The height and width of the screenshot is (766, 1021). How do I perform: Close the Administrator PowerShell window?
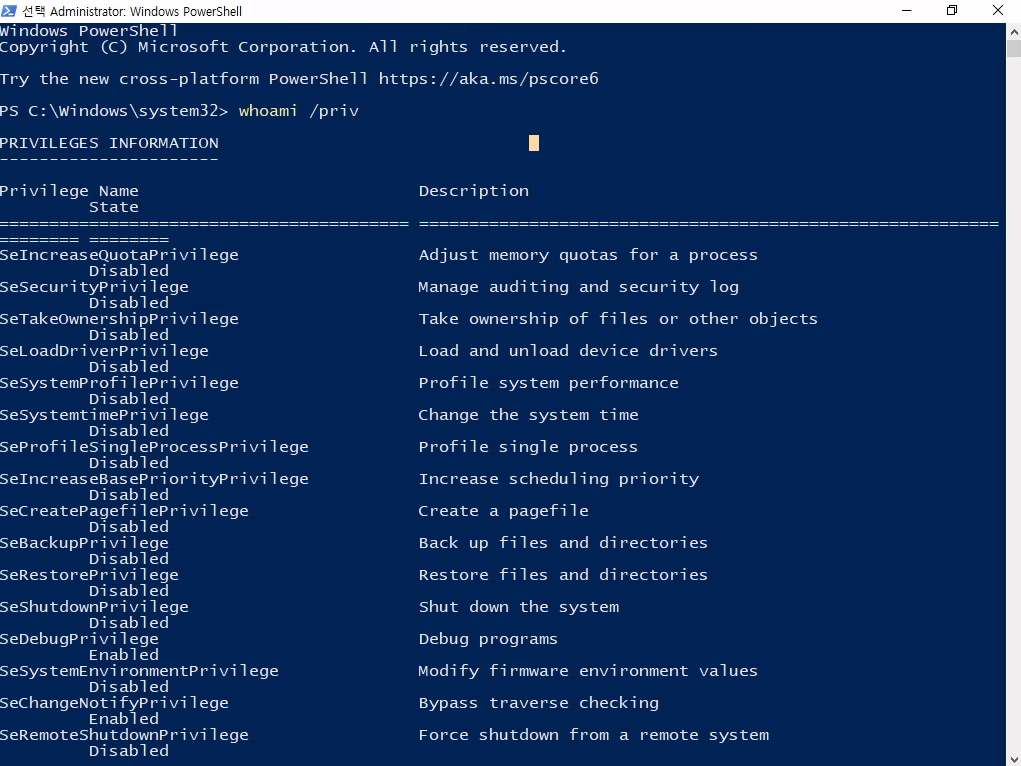[998, 10]
